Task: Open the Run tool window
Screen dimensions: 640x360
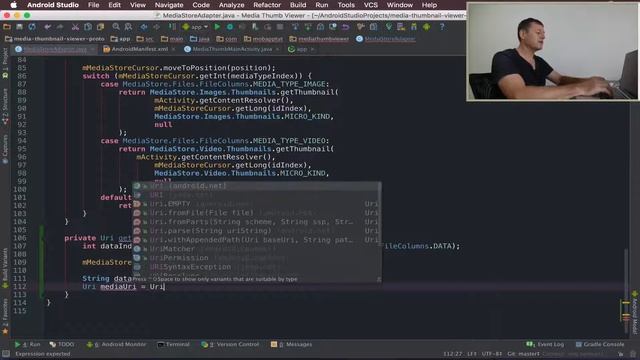Action: point(28,344)
